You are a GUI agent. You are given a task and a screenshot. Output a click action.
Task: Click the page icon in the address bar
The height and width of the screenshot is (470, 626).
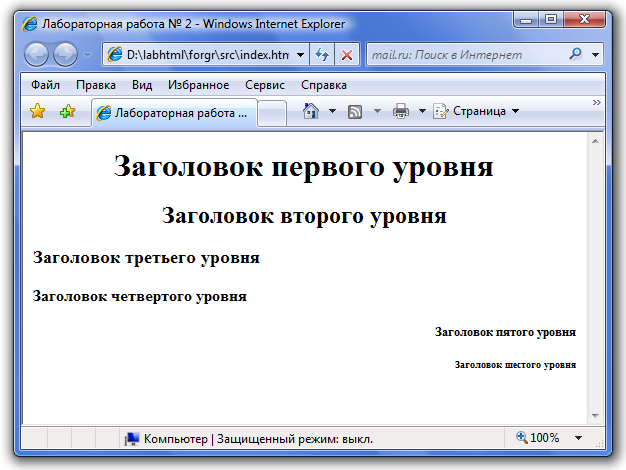click(115, 54)
